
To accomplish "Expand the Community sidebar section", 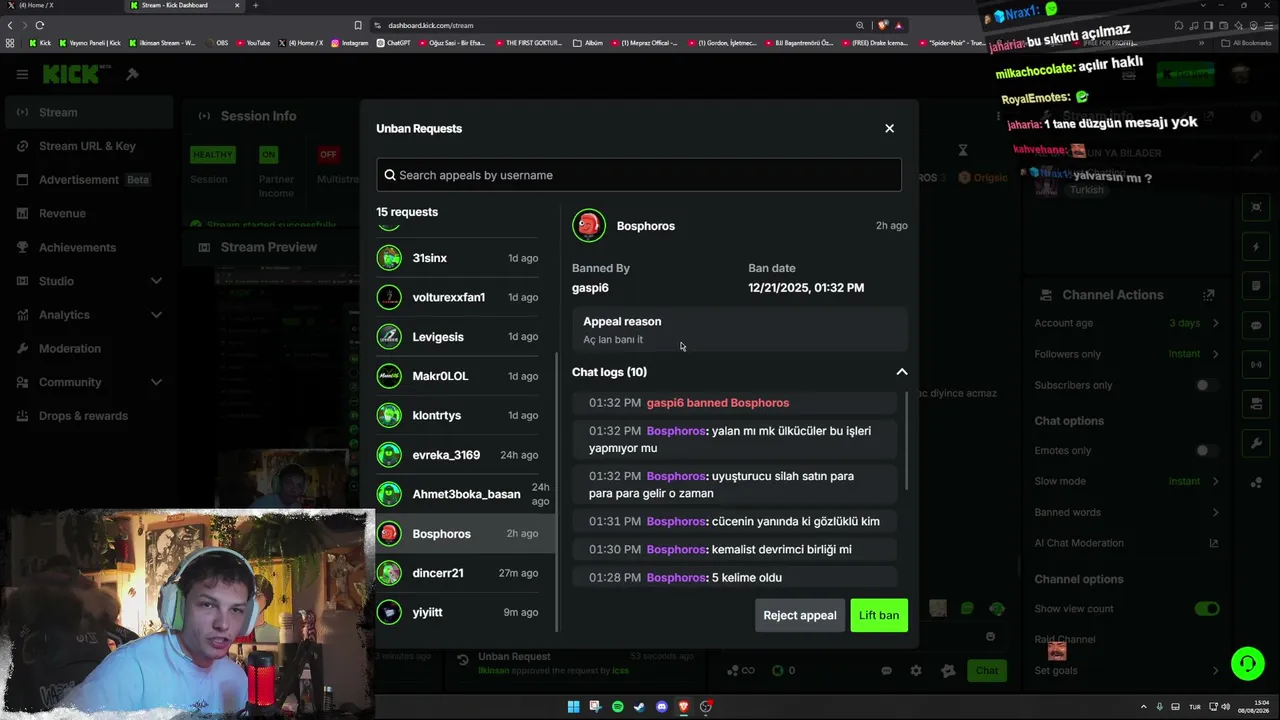I will (x=156, y=382).
